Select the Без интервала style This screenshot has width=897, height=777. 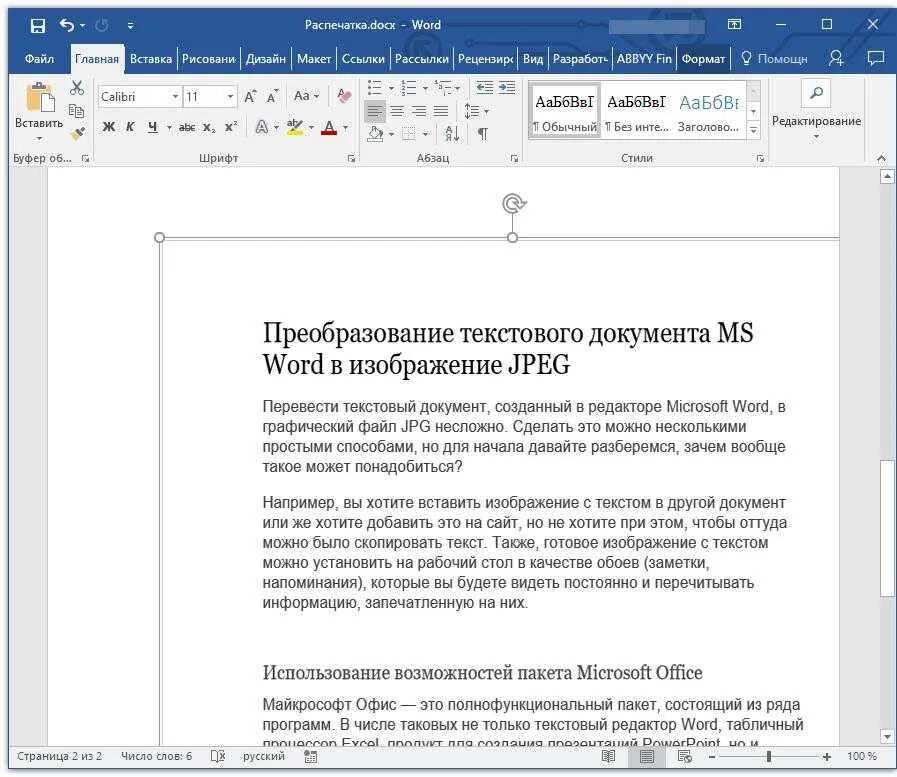636,111
